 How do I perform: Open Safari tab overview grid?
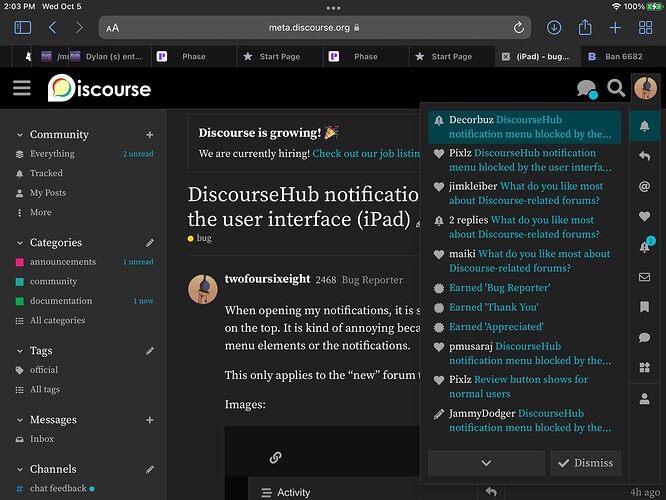click(x=645, y=28)
